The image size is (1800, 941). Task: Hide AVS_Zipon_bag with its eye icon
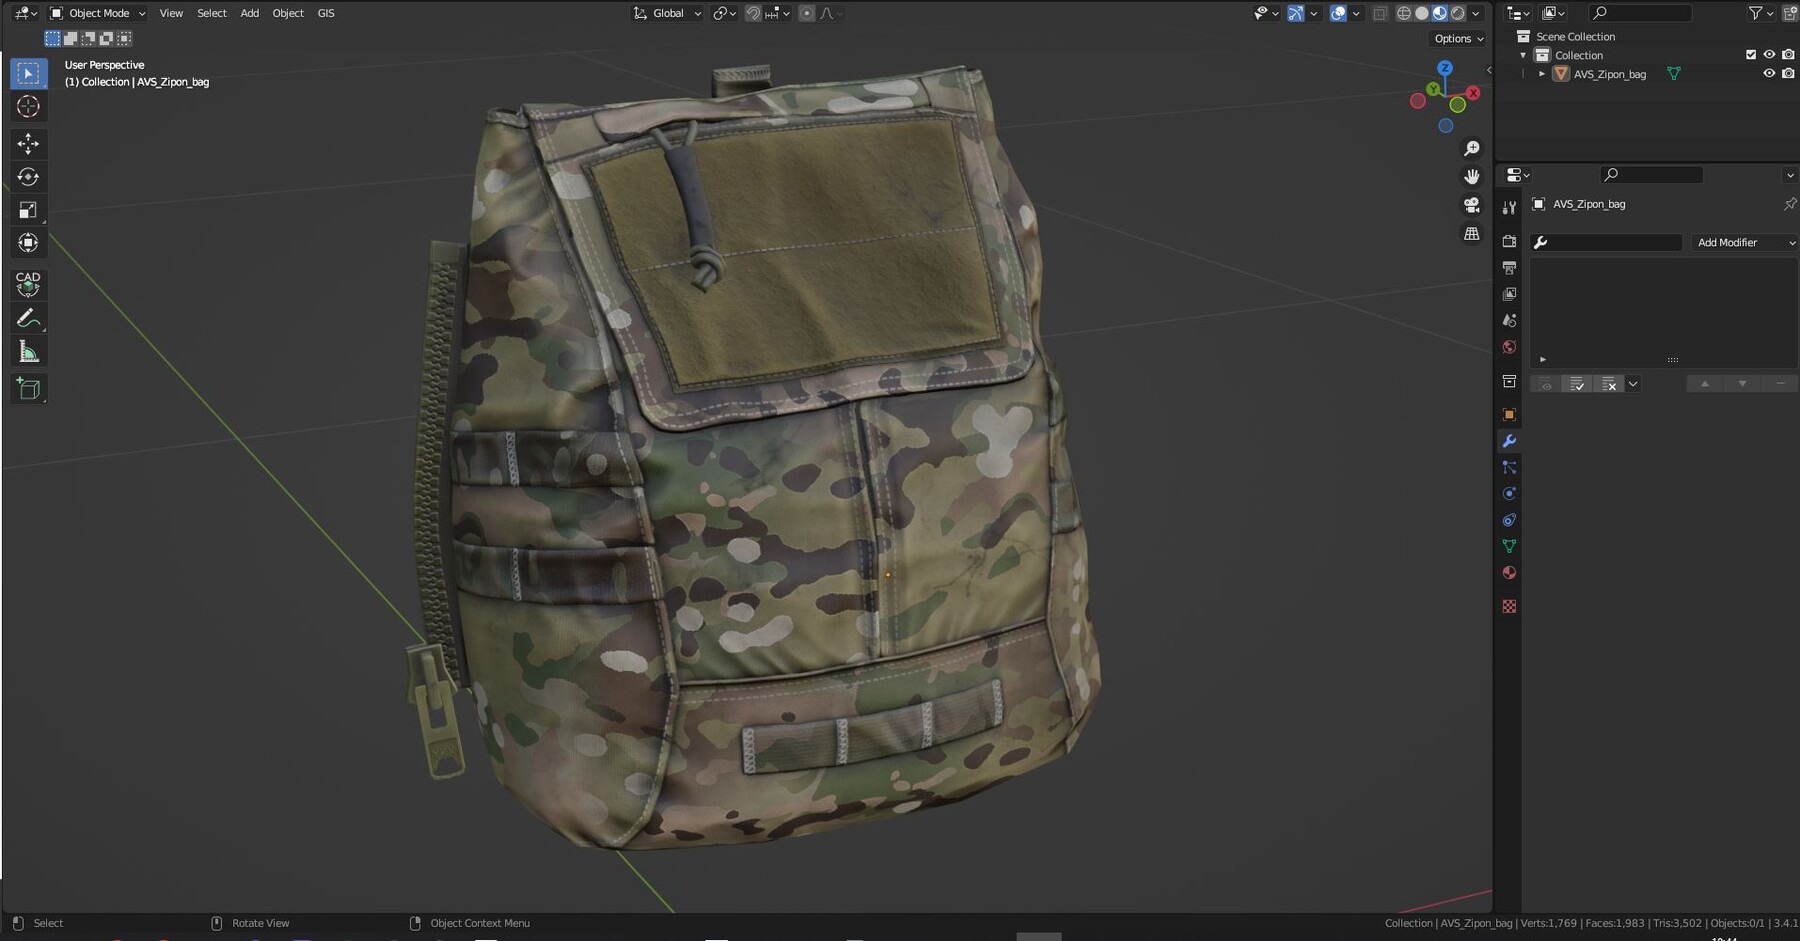[x=1769, y=73]
